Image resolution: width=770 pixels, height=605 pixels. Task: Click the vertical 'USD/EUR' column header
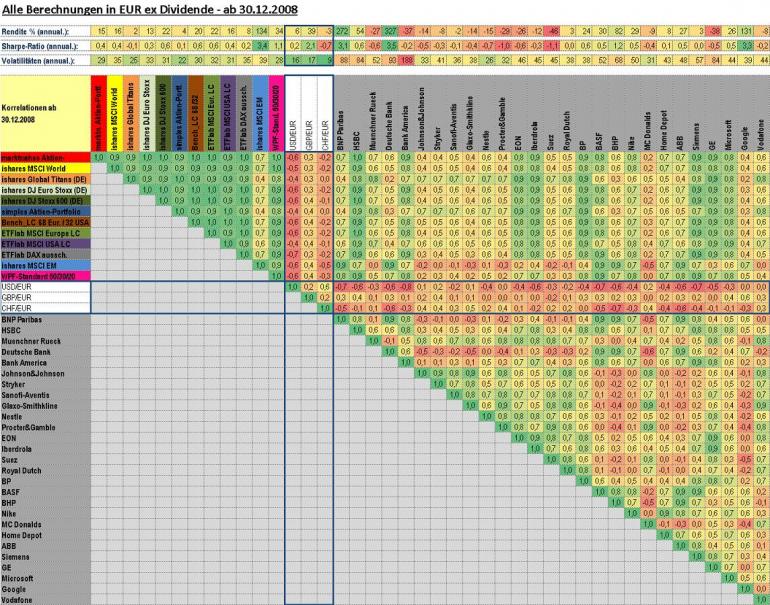pyautogui.click(x=293, y=113)
